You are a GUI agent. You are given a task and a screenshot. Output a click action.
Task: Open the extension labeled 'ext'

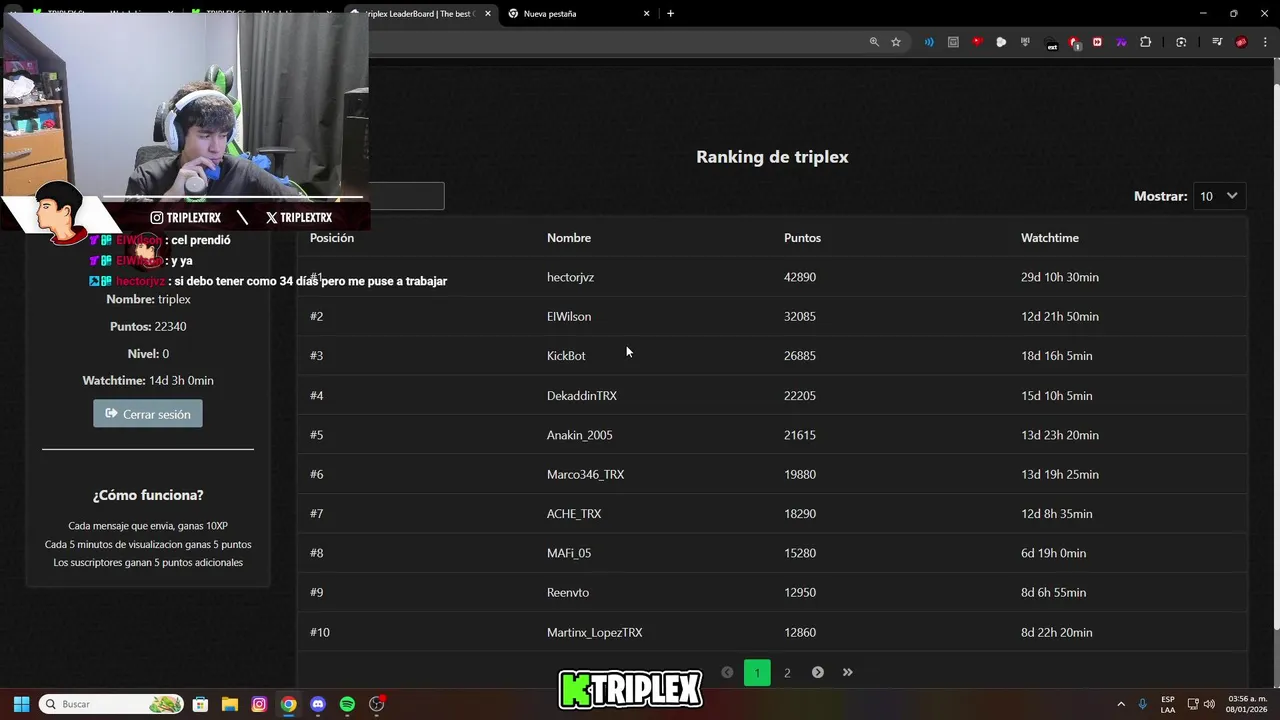tap(1052, 43)
